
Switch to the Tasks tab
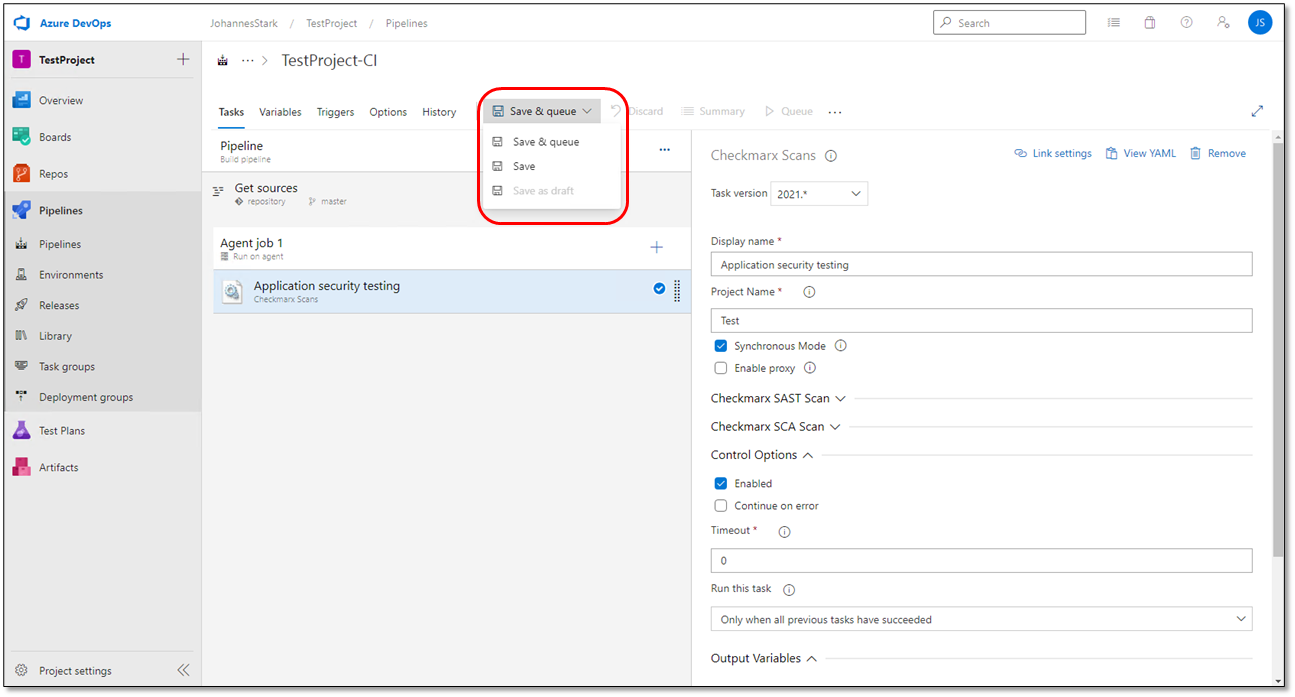pos(231,112)
